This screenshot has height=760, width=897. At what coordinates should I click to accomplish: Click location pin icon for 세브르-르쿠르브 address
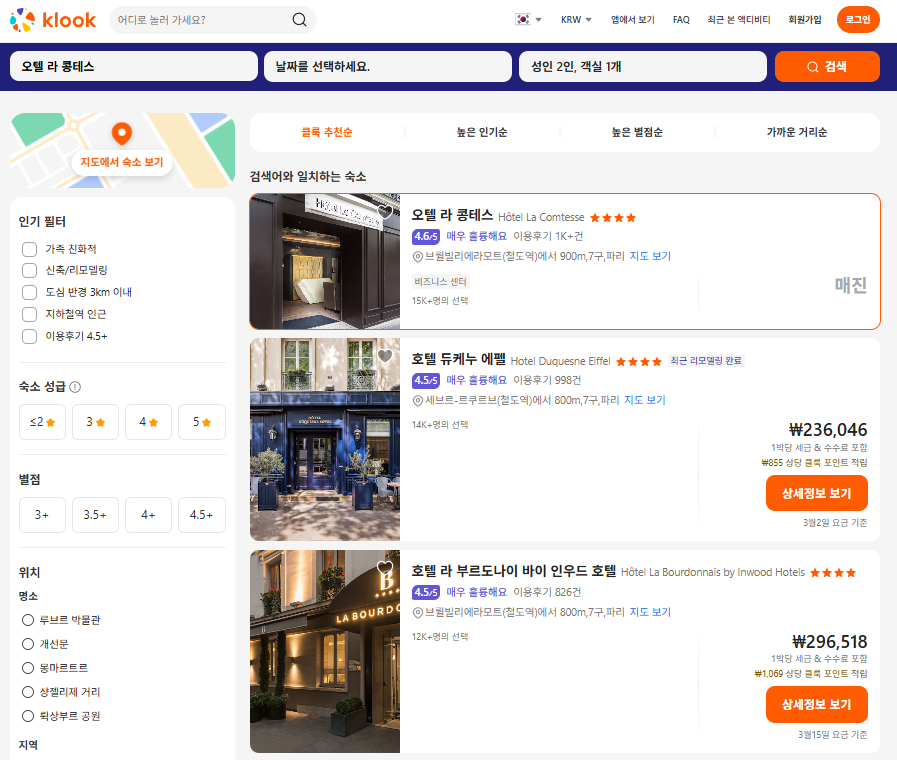click(x=418, y=401)
